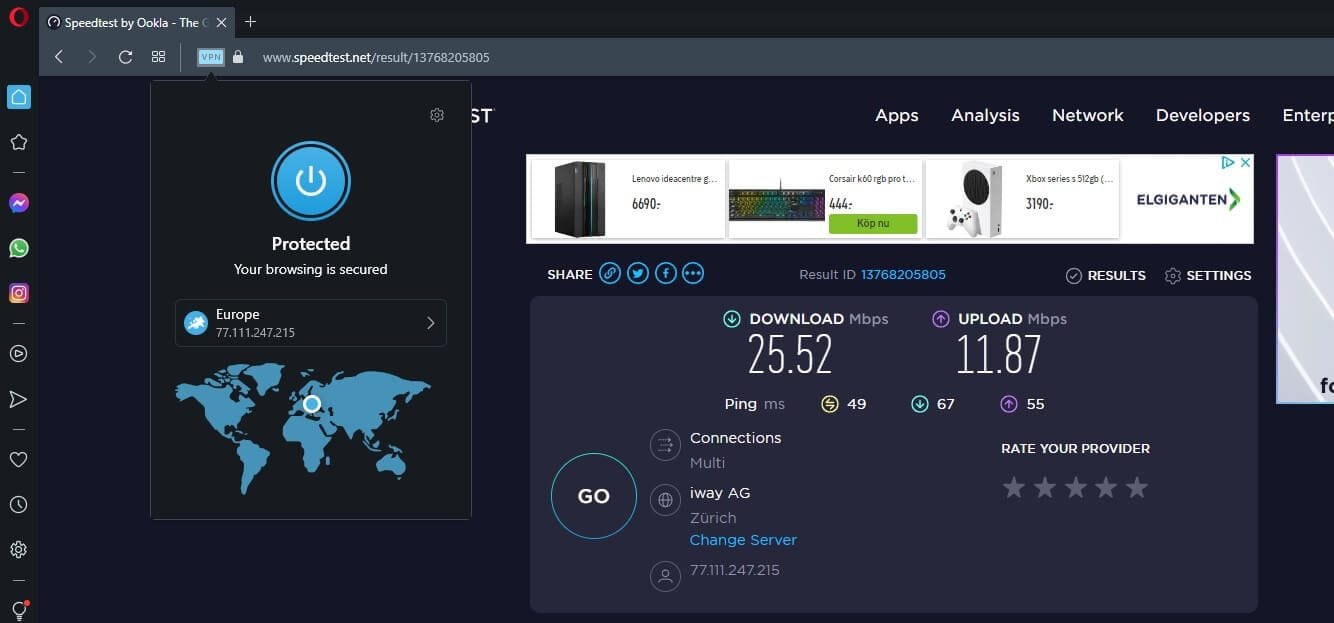The image size is (1334, 623).
Task: Open Result ID 13768205805 link
Action: tap(903, 274)
